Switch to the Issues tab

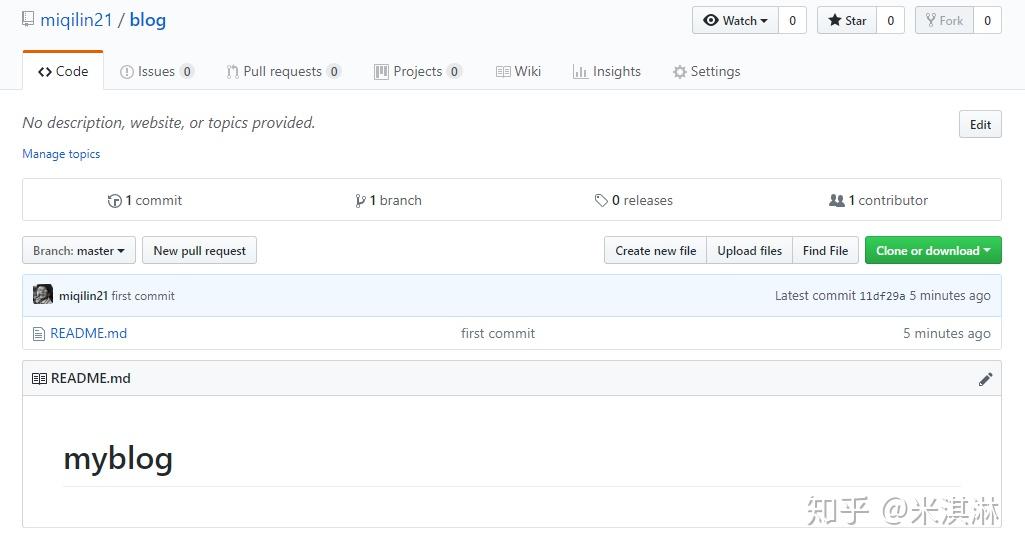click(156, 72)
